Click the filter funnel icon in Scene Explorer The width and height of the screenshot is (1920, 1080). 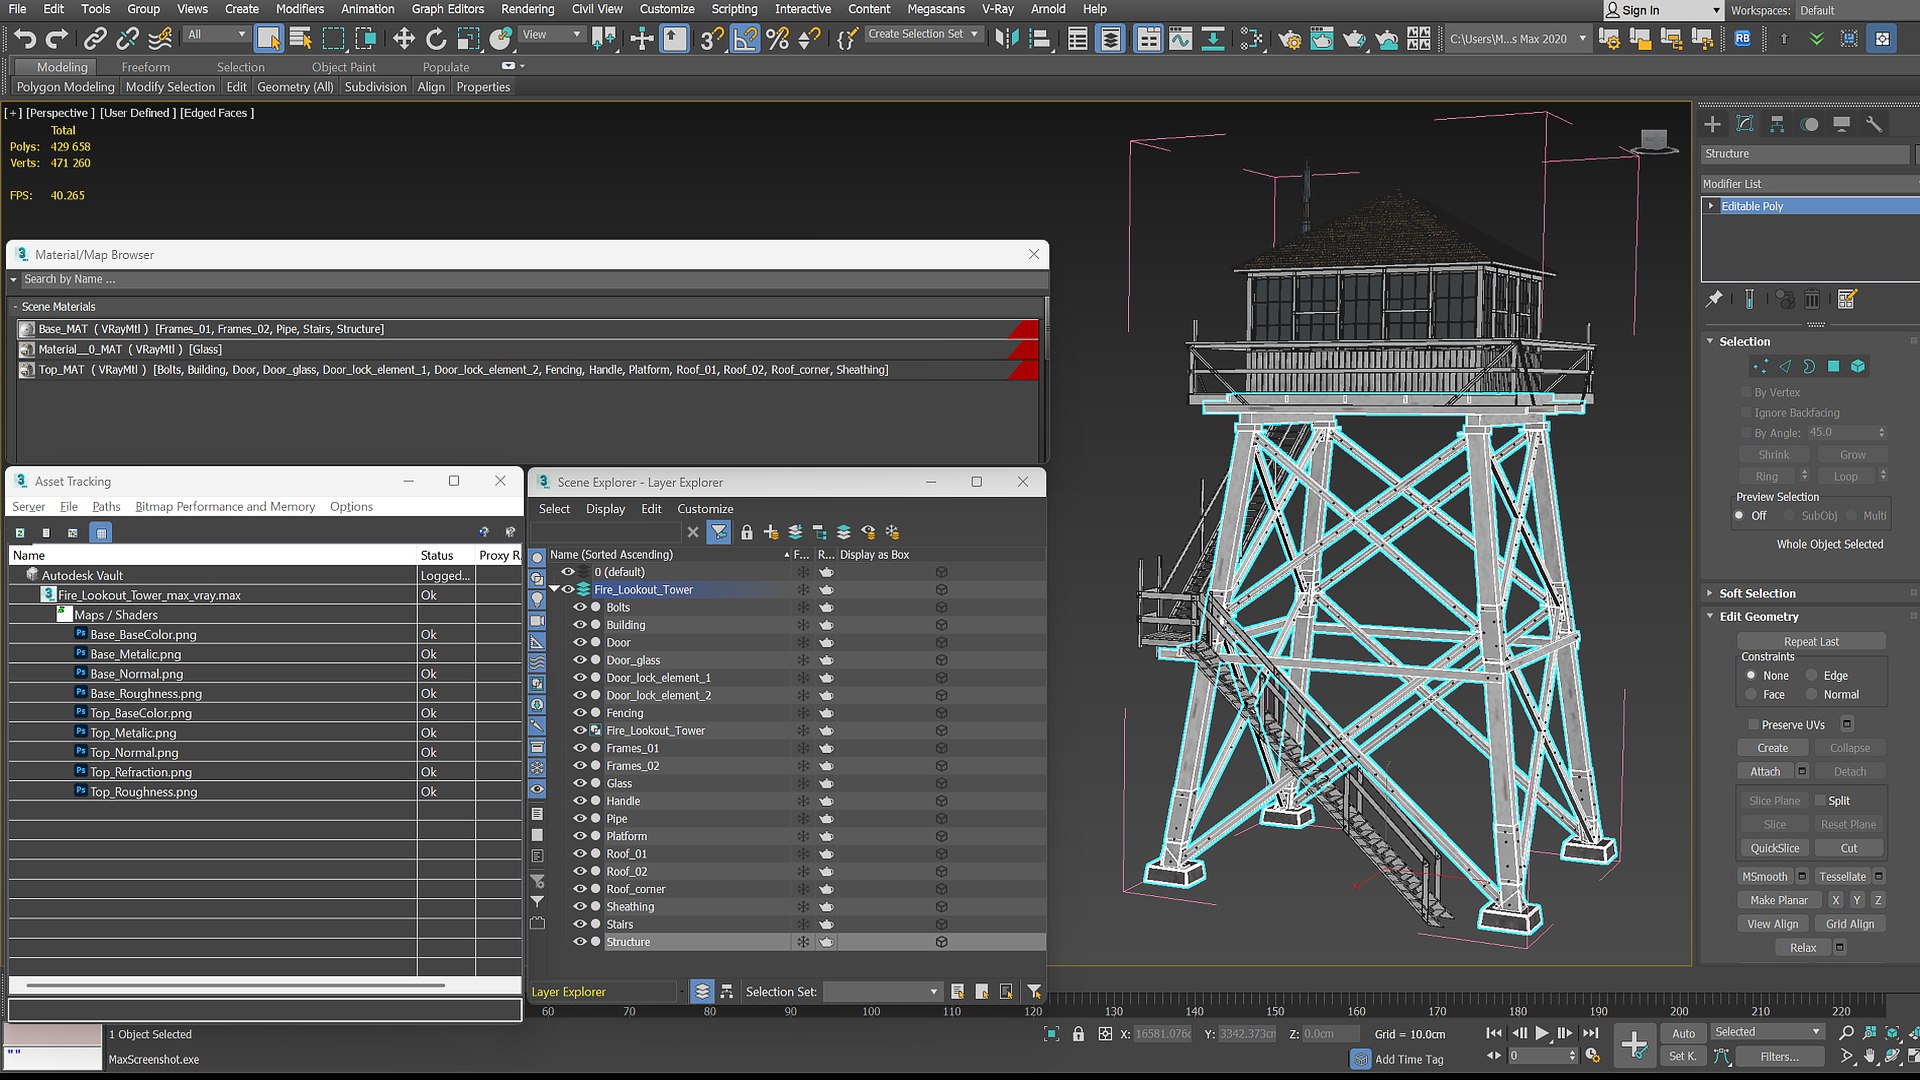click(x=719, y=533)
